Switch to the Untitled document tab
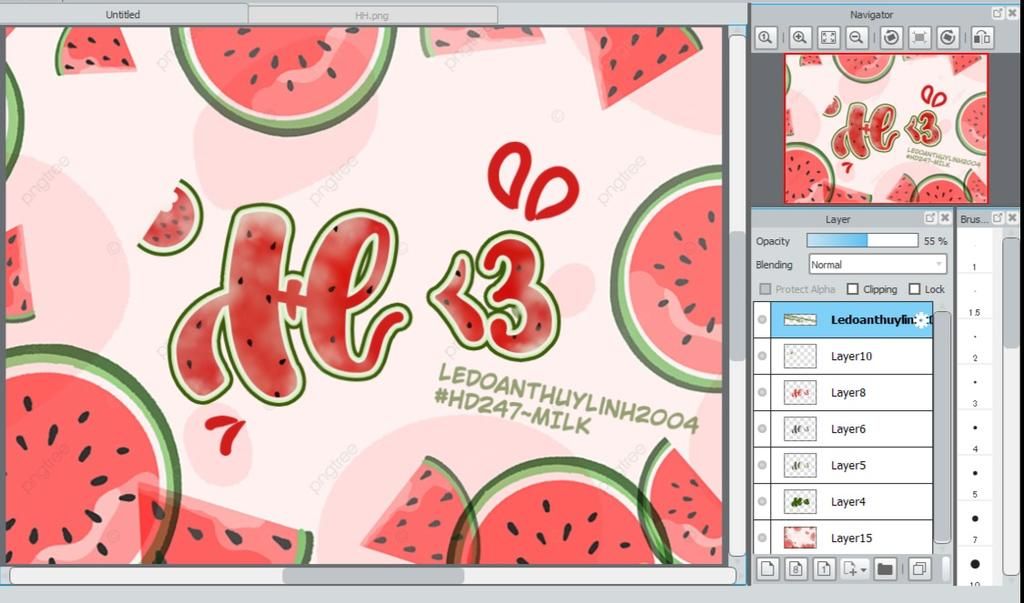The image size is (1024, 603). [x=123, y=15]
